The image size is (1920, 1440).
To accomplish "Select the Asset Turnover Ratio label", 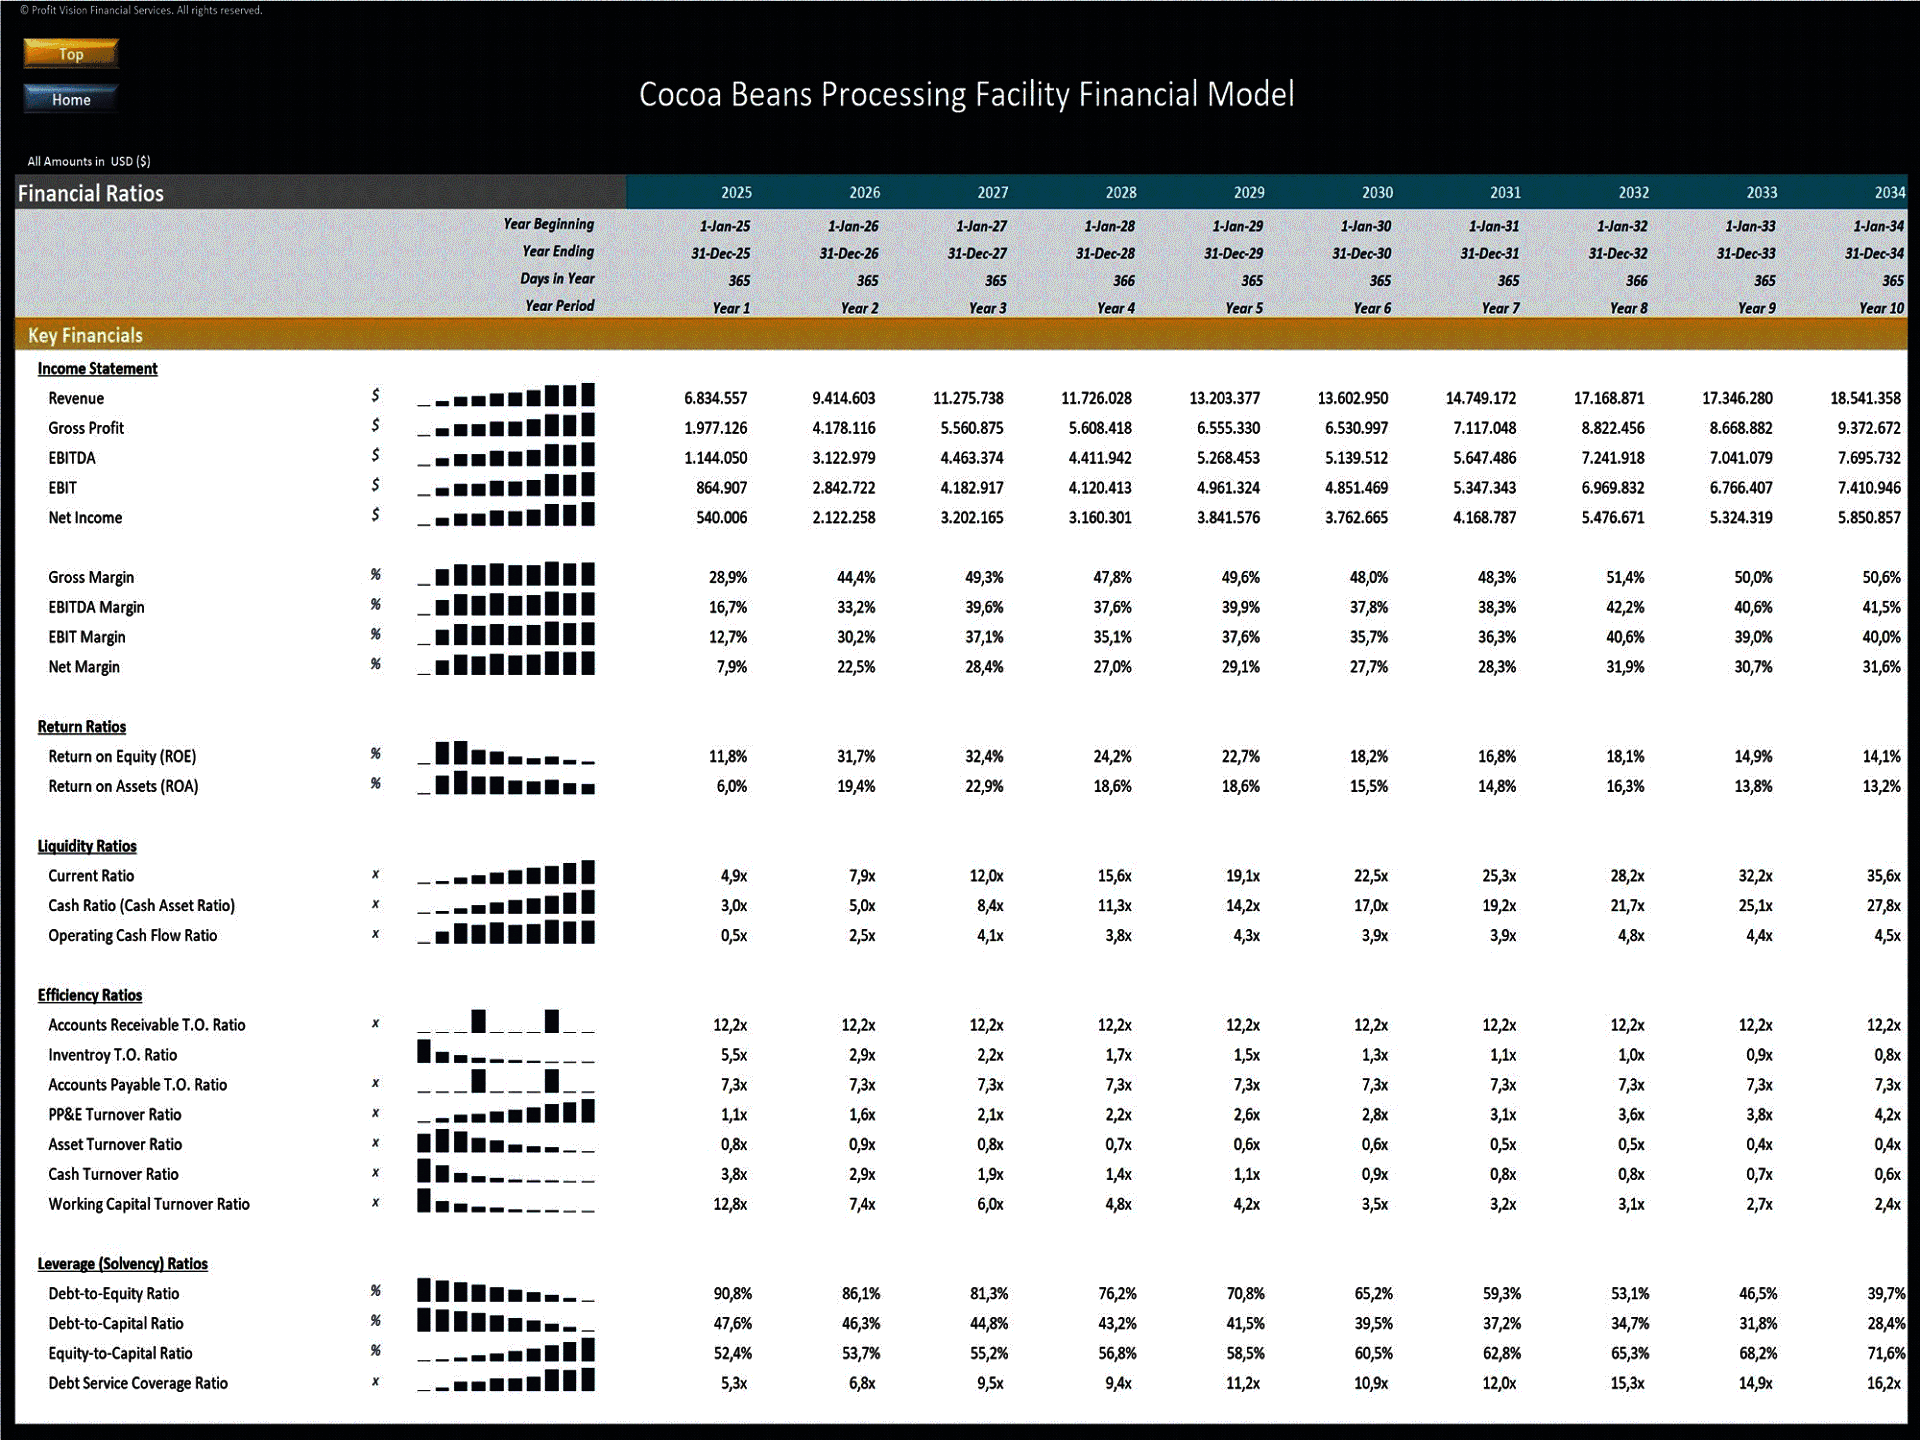I will (x=115, y=1145).
